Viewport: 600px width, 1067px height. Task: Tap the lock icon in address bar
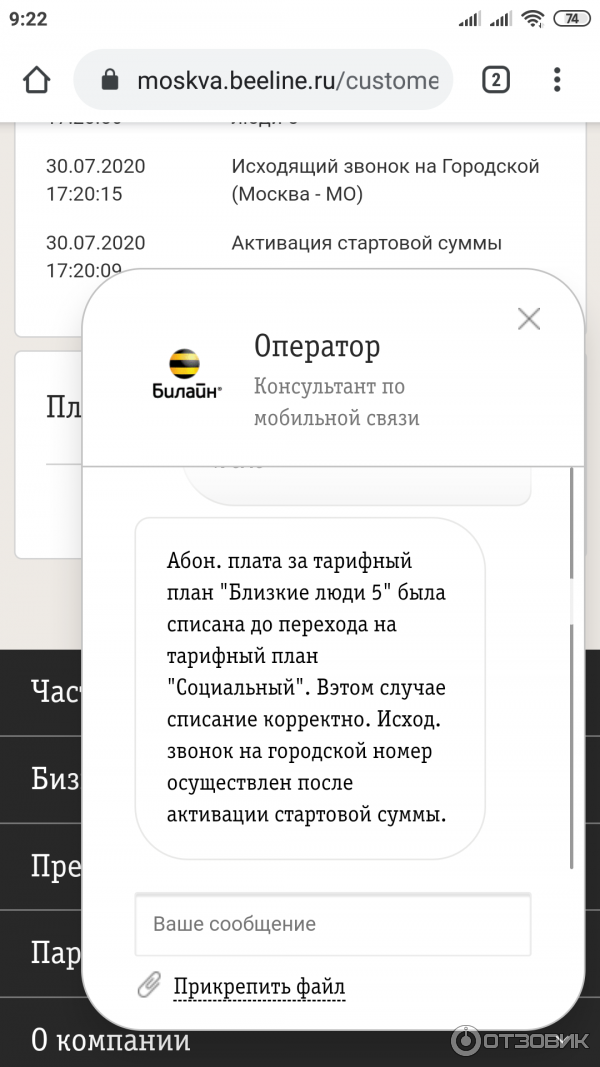click(x=110, y=80)
